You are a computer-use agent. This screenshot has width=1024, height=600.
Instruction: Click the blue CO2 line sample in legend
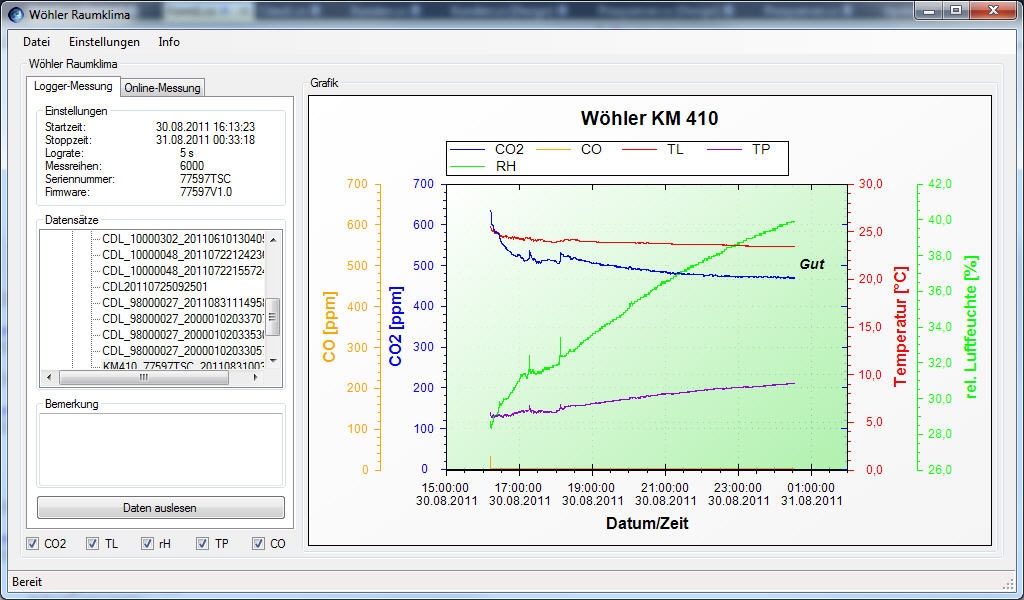pyautogui.click(x=468, y=150)
